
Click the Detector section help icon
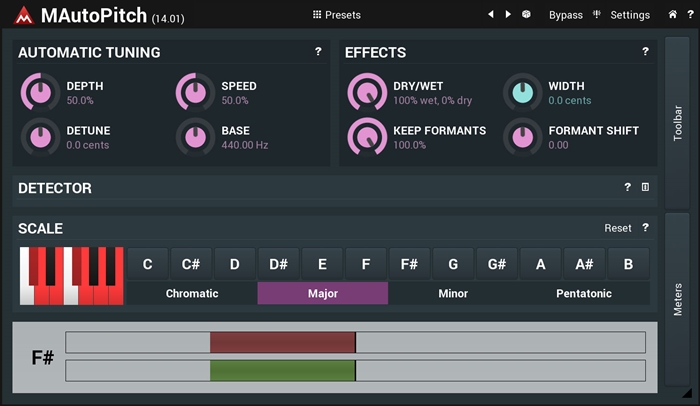[x=627, y=187]
